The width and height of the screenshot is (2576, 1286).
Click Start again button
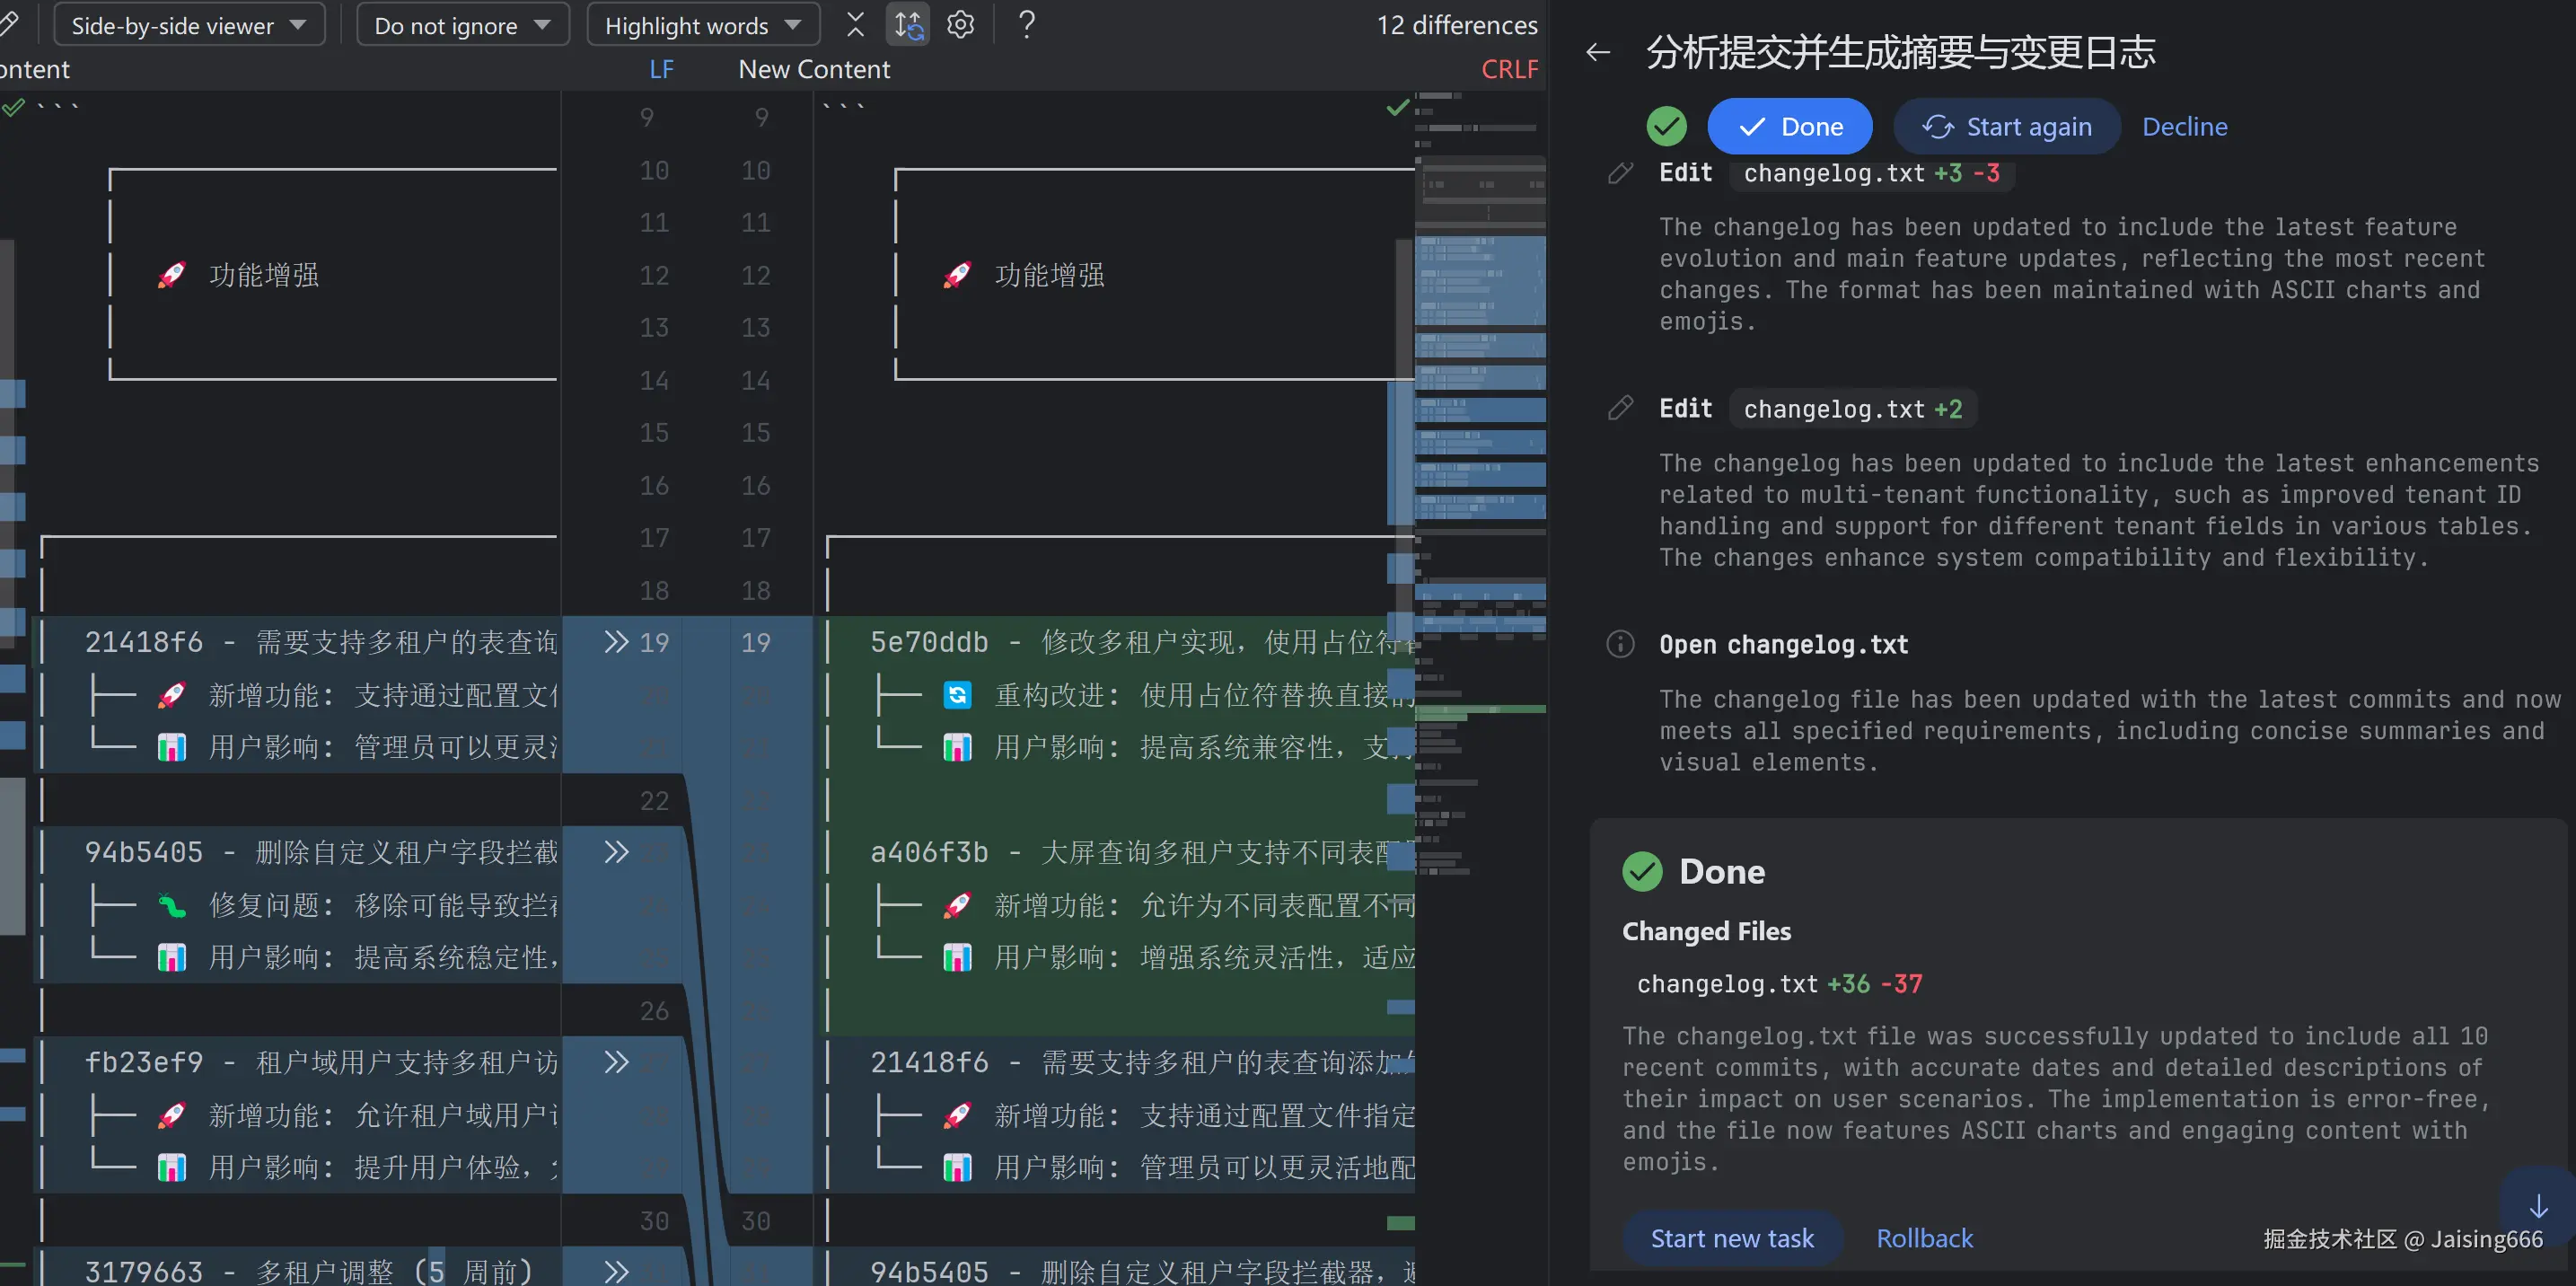click(x=2006, y=127)
